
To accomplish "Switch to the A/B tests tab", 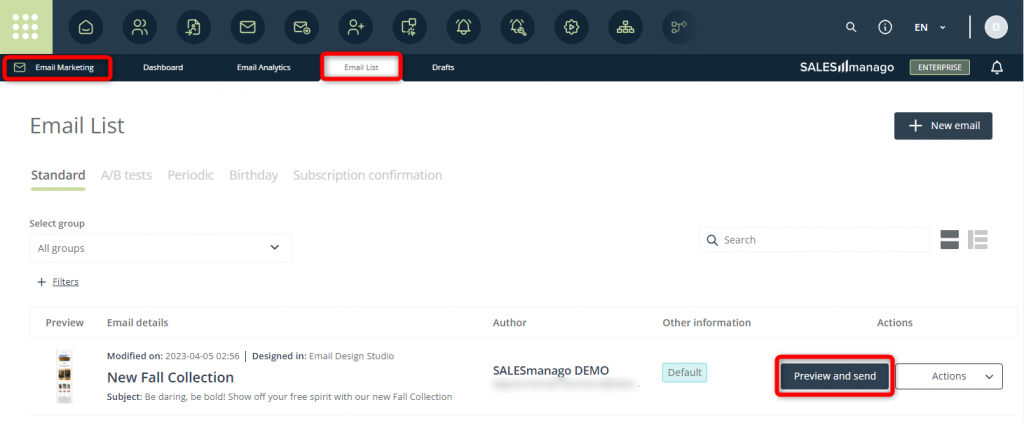I will point(127,175).
